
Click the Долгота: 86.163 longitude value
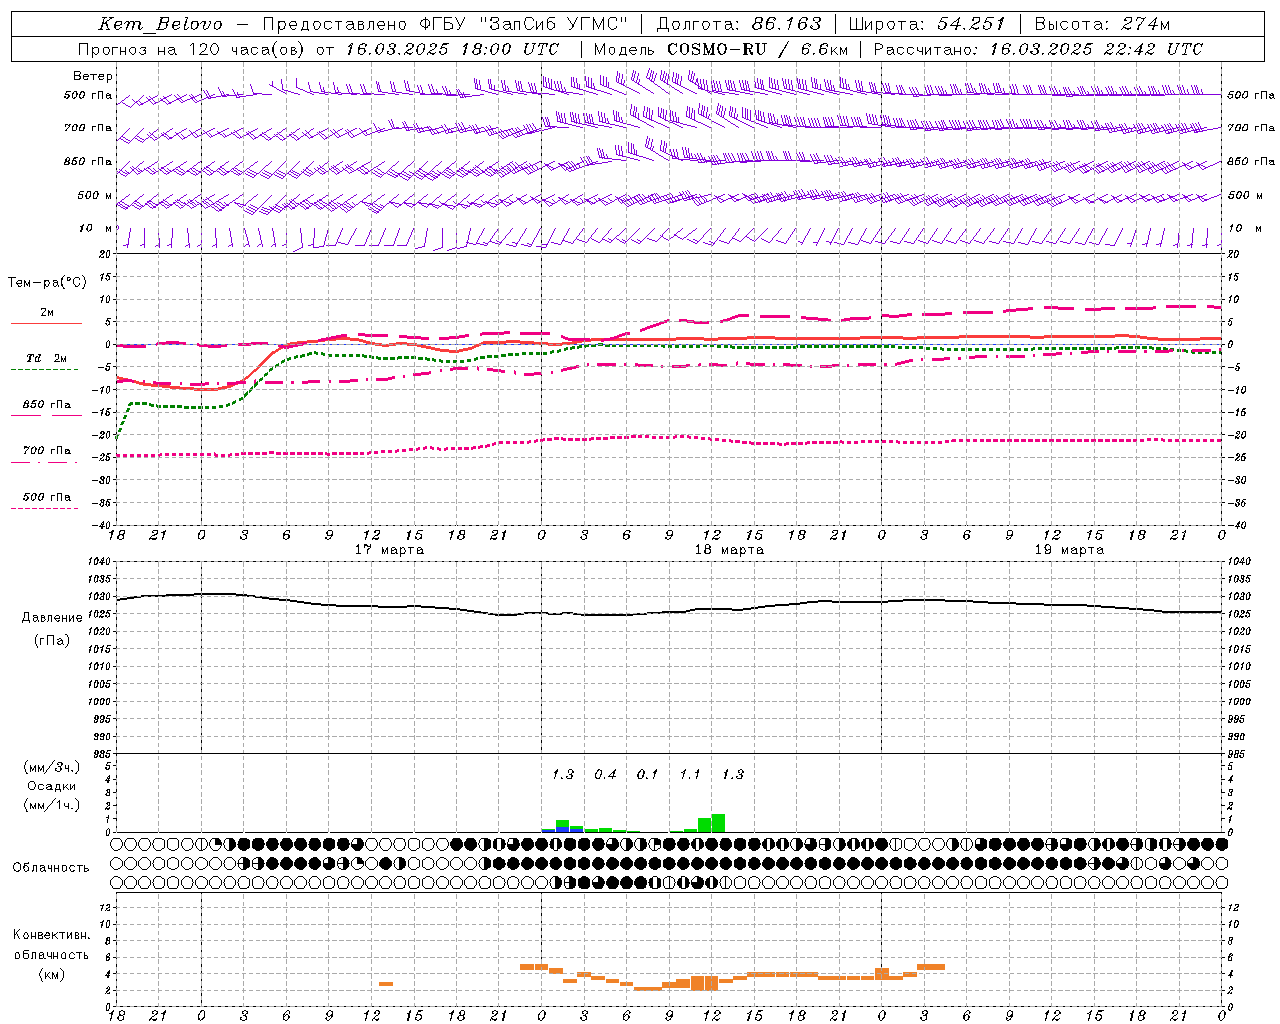point(739,24)
